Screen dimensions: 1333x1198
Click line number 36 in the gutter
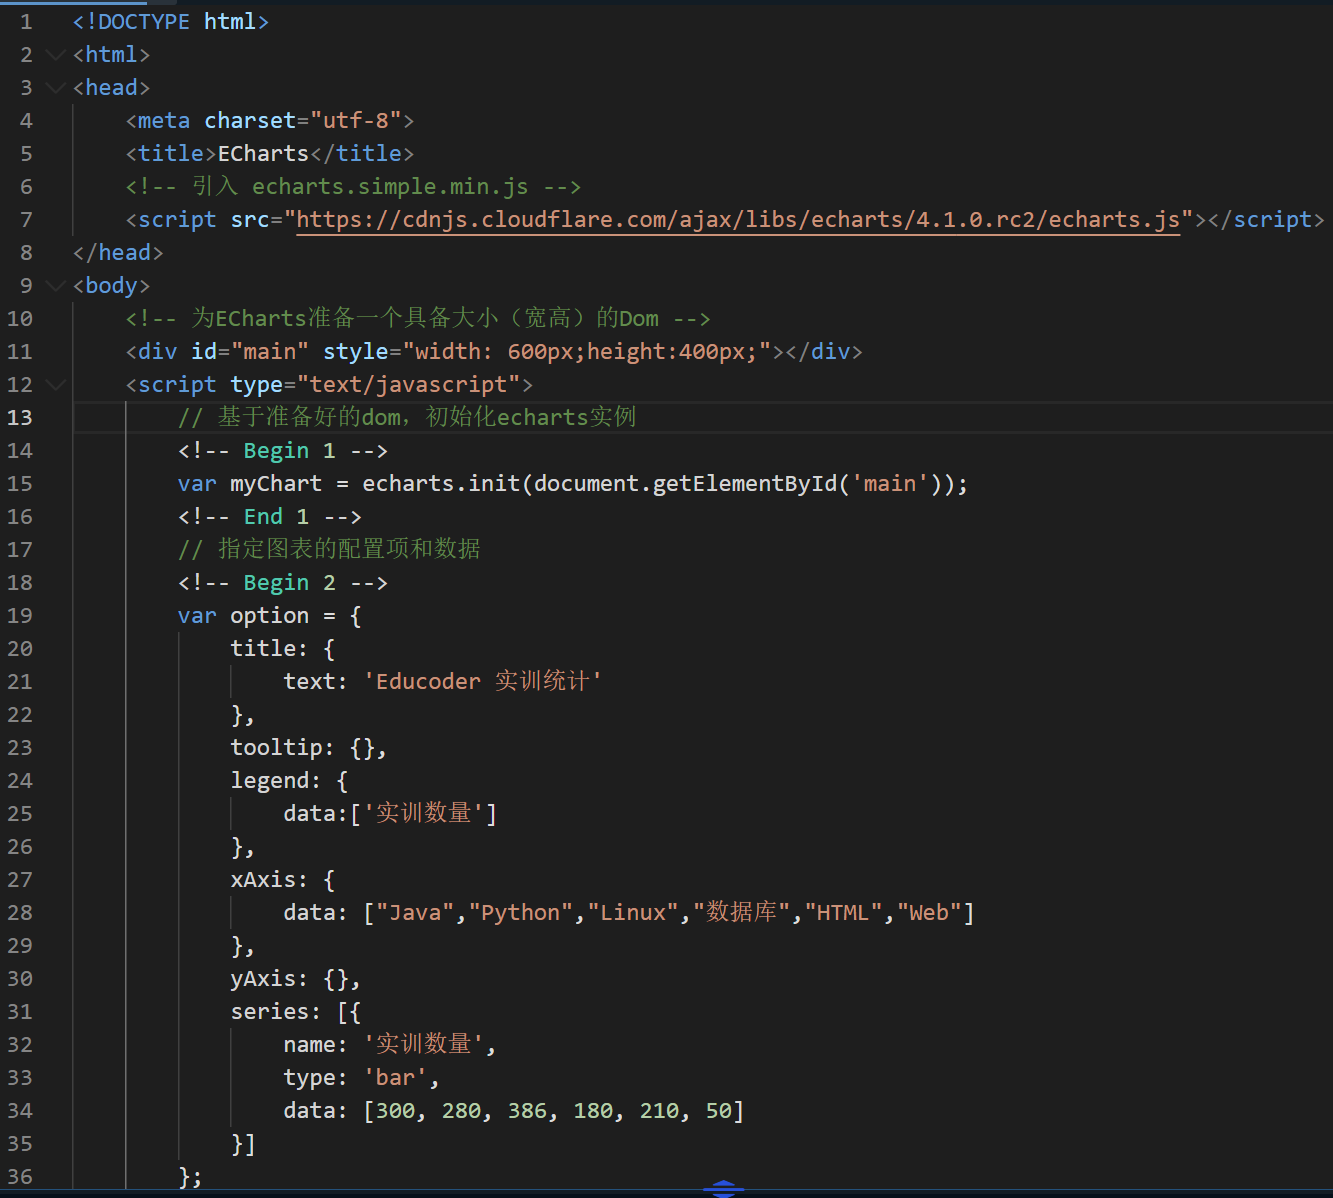coord(20,1177)
